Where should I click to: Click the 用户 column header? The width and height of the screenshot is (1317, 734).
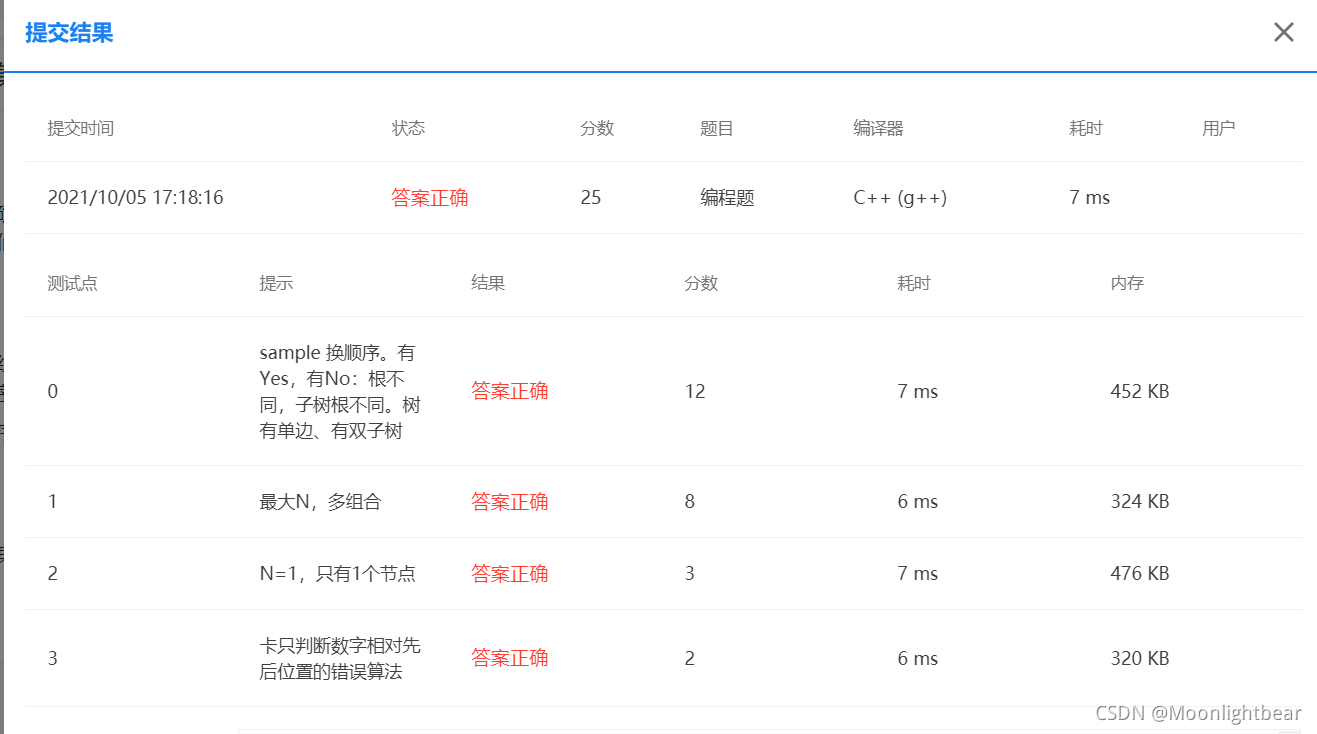tap(1218, 128)
